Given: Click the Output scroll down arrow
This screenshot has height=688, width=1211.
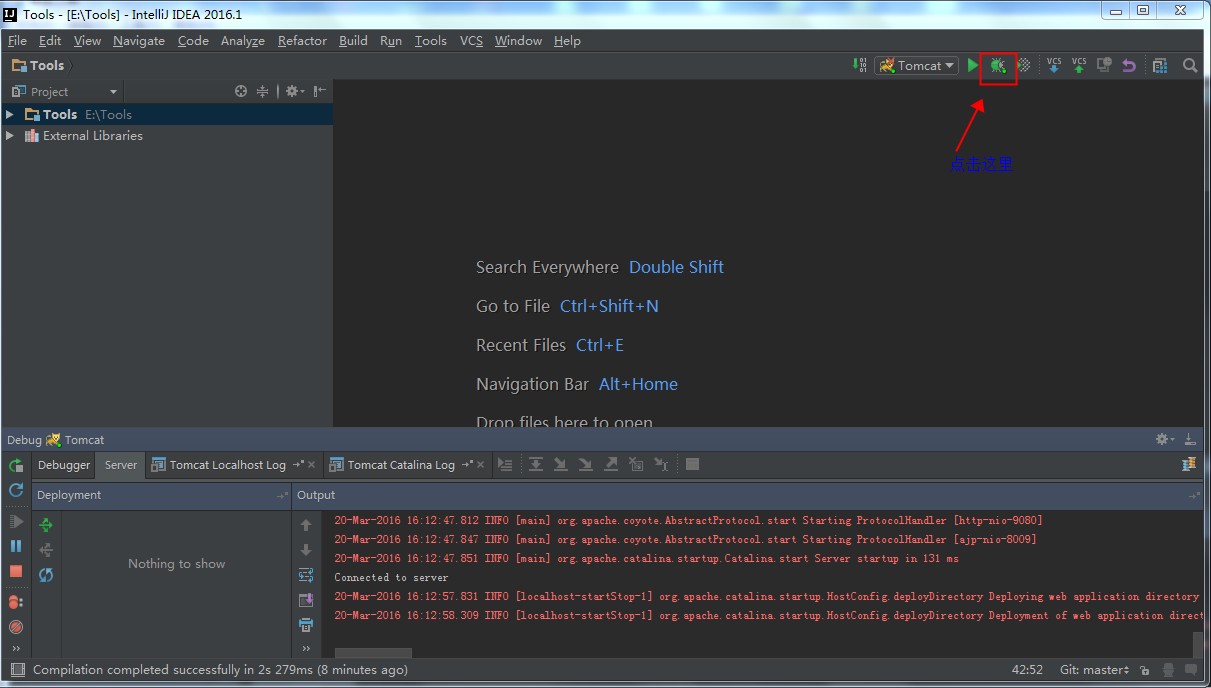Looking at the screenshot, I should (x=306, y=550).
